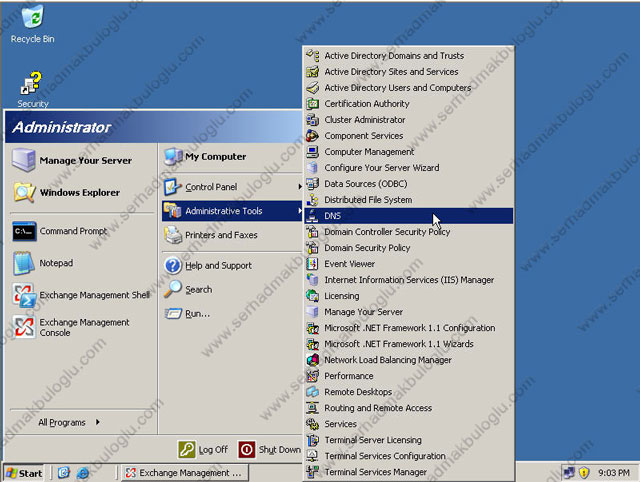Open Domain Security Policy
The height and width of the screenshot is (482, 640).
click(x=409, y=248)
